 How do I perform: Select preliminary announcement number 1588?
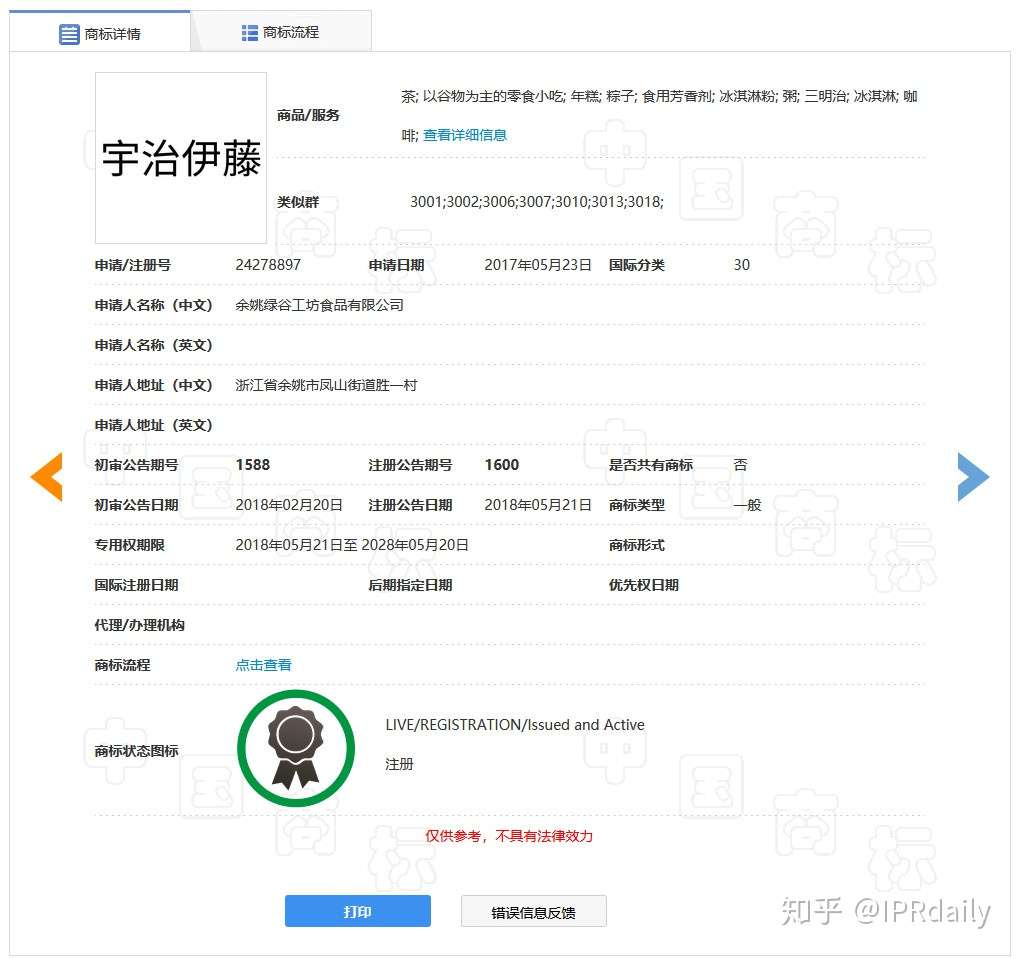(x=253, y=464)
